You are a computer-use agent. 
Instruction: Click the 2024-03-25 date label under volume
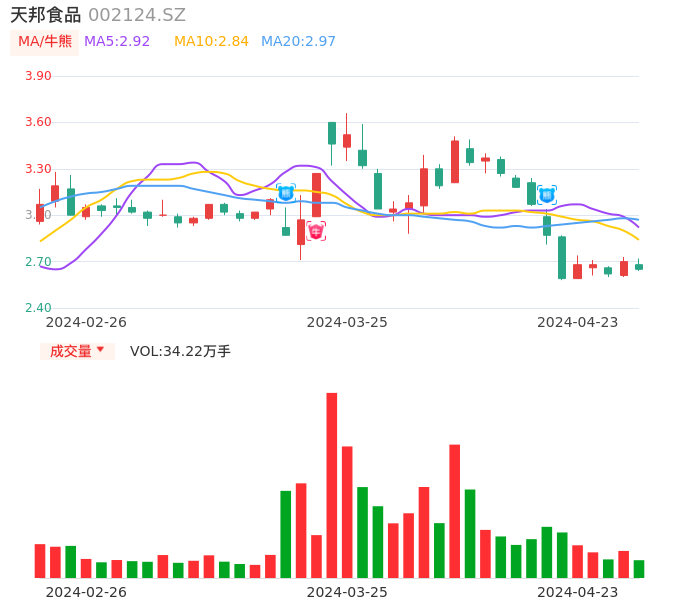pos(347,592)
